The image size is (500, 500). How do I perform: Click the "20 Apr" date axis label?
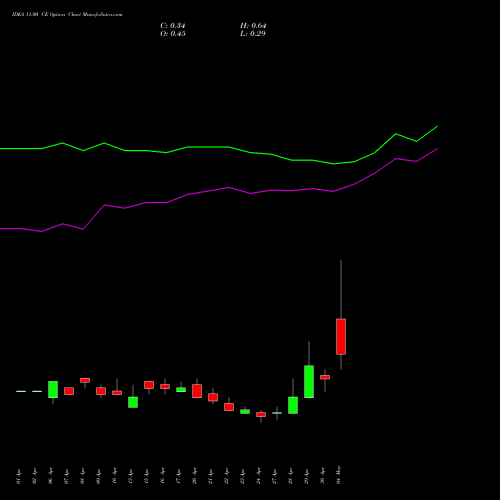point(194,476)
